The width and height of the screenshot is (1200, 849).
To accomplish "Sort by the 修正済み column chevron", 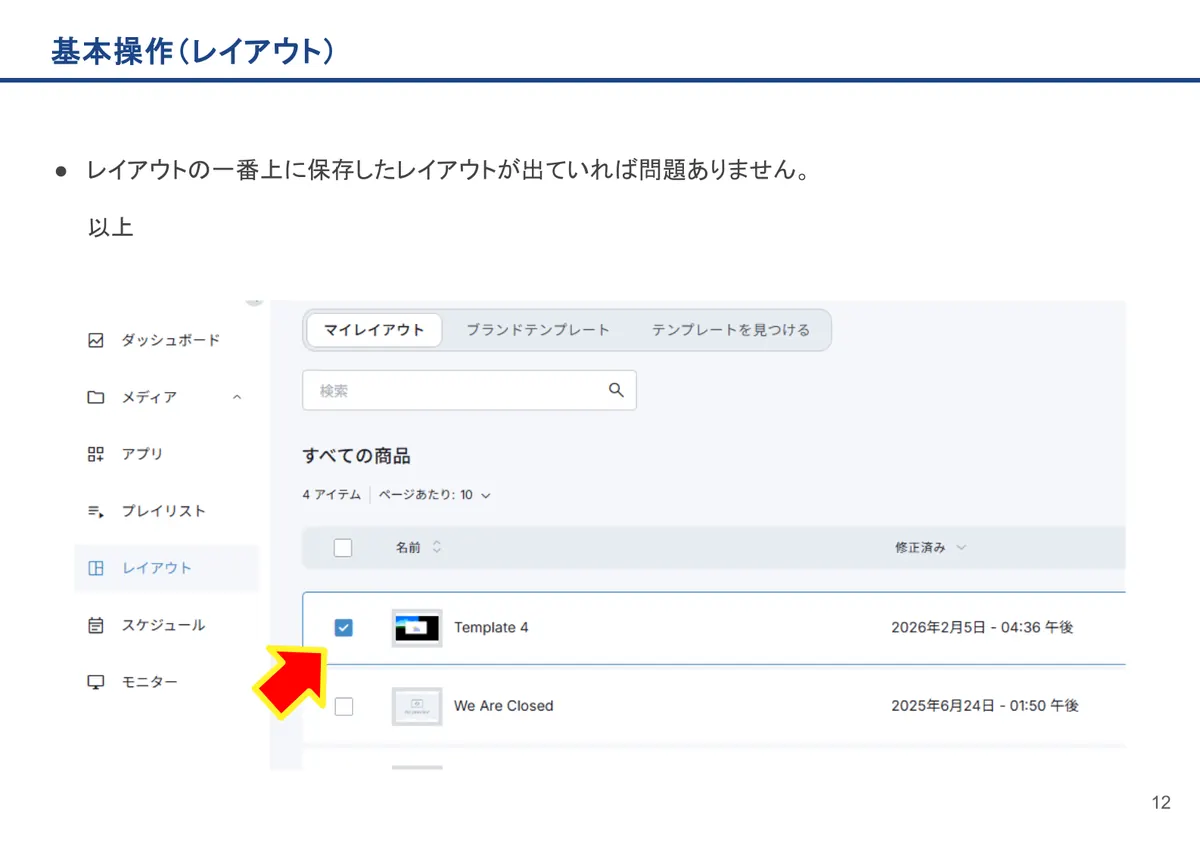I will (961, 547).
